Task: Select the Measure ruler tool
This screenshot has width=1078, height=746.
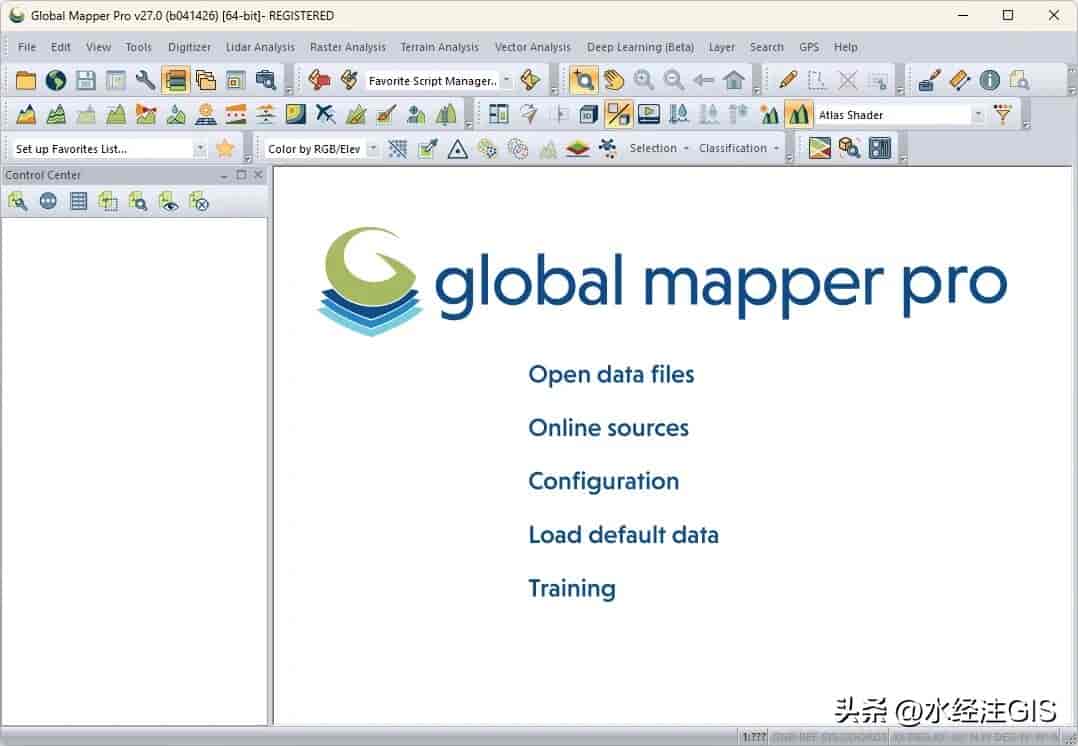Action: (x=959, y=80)
